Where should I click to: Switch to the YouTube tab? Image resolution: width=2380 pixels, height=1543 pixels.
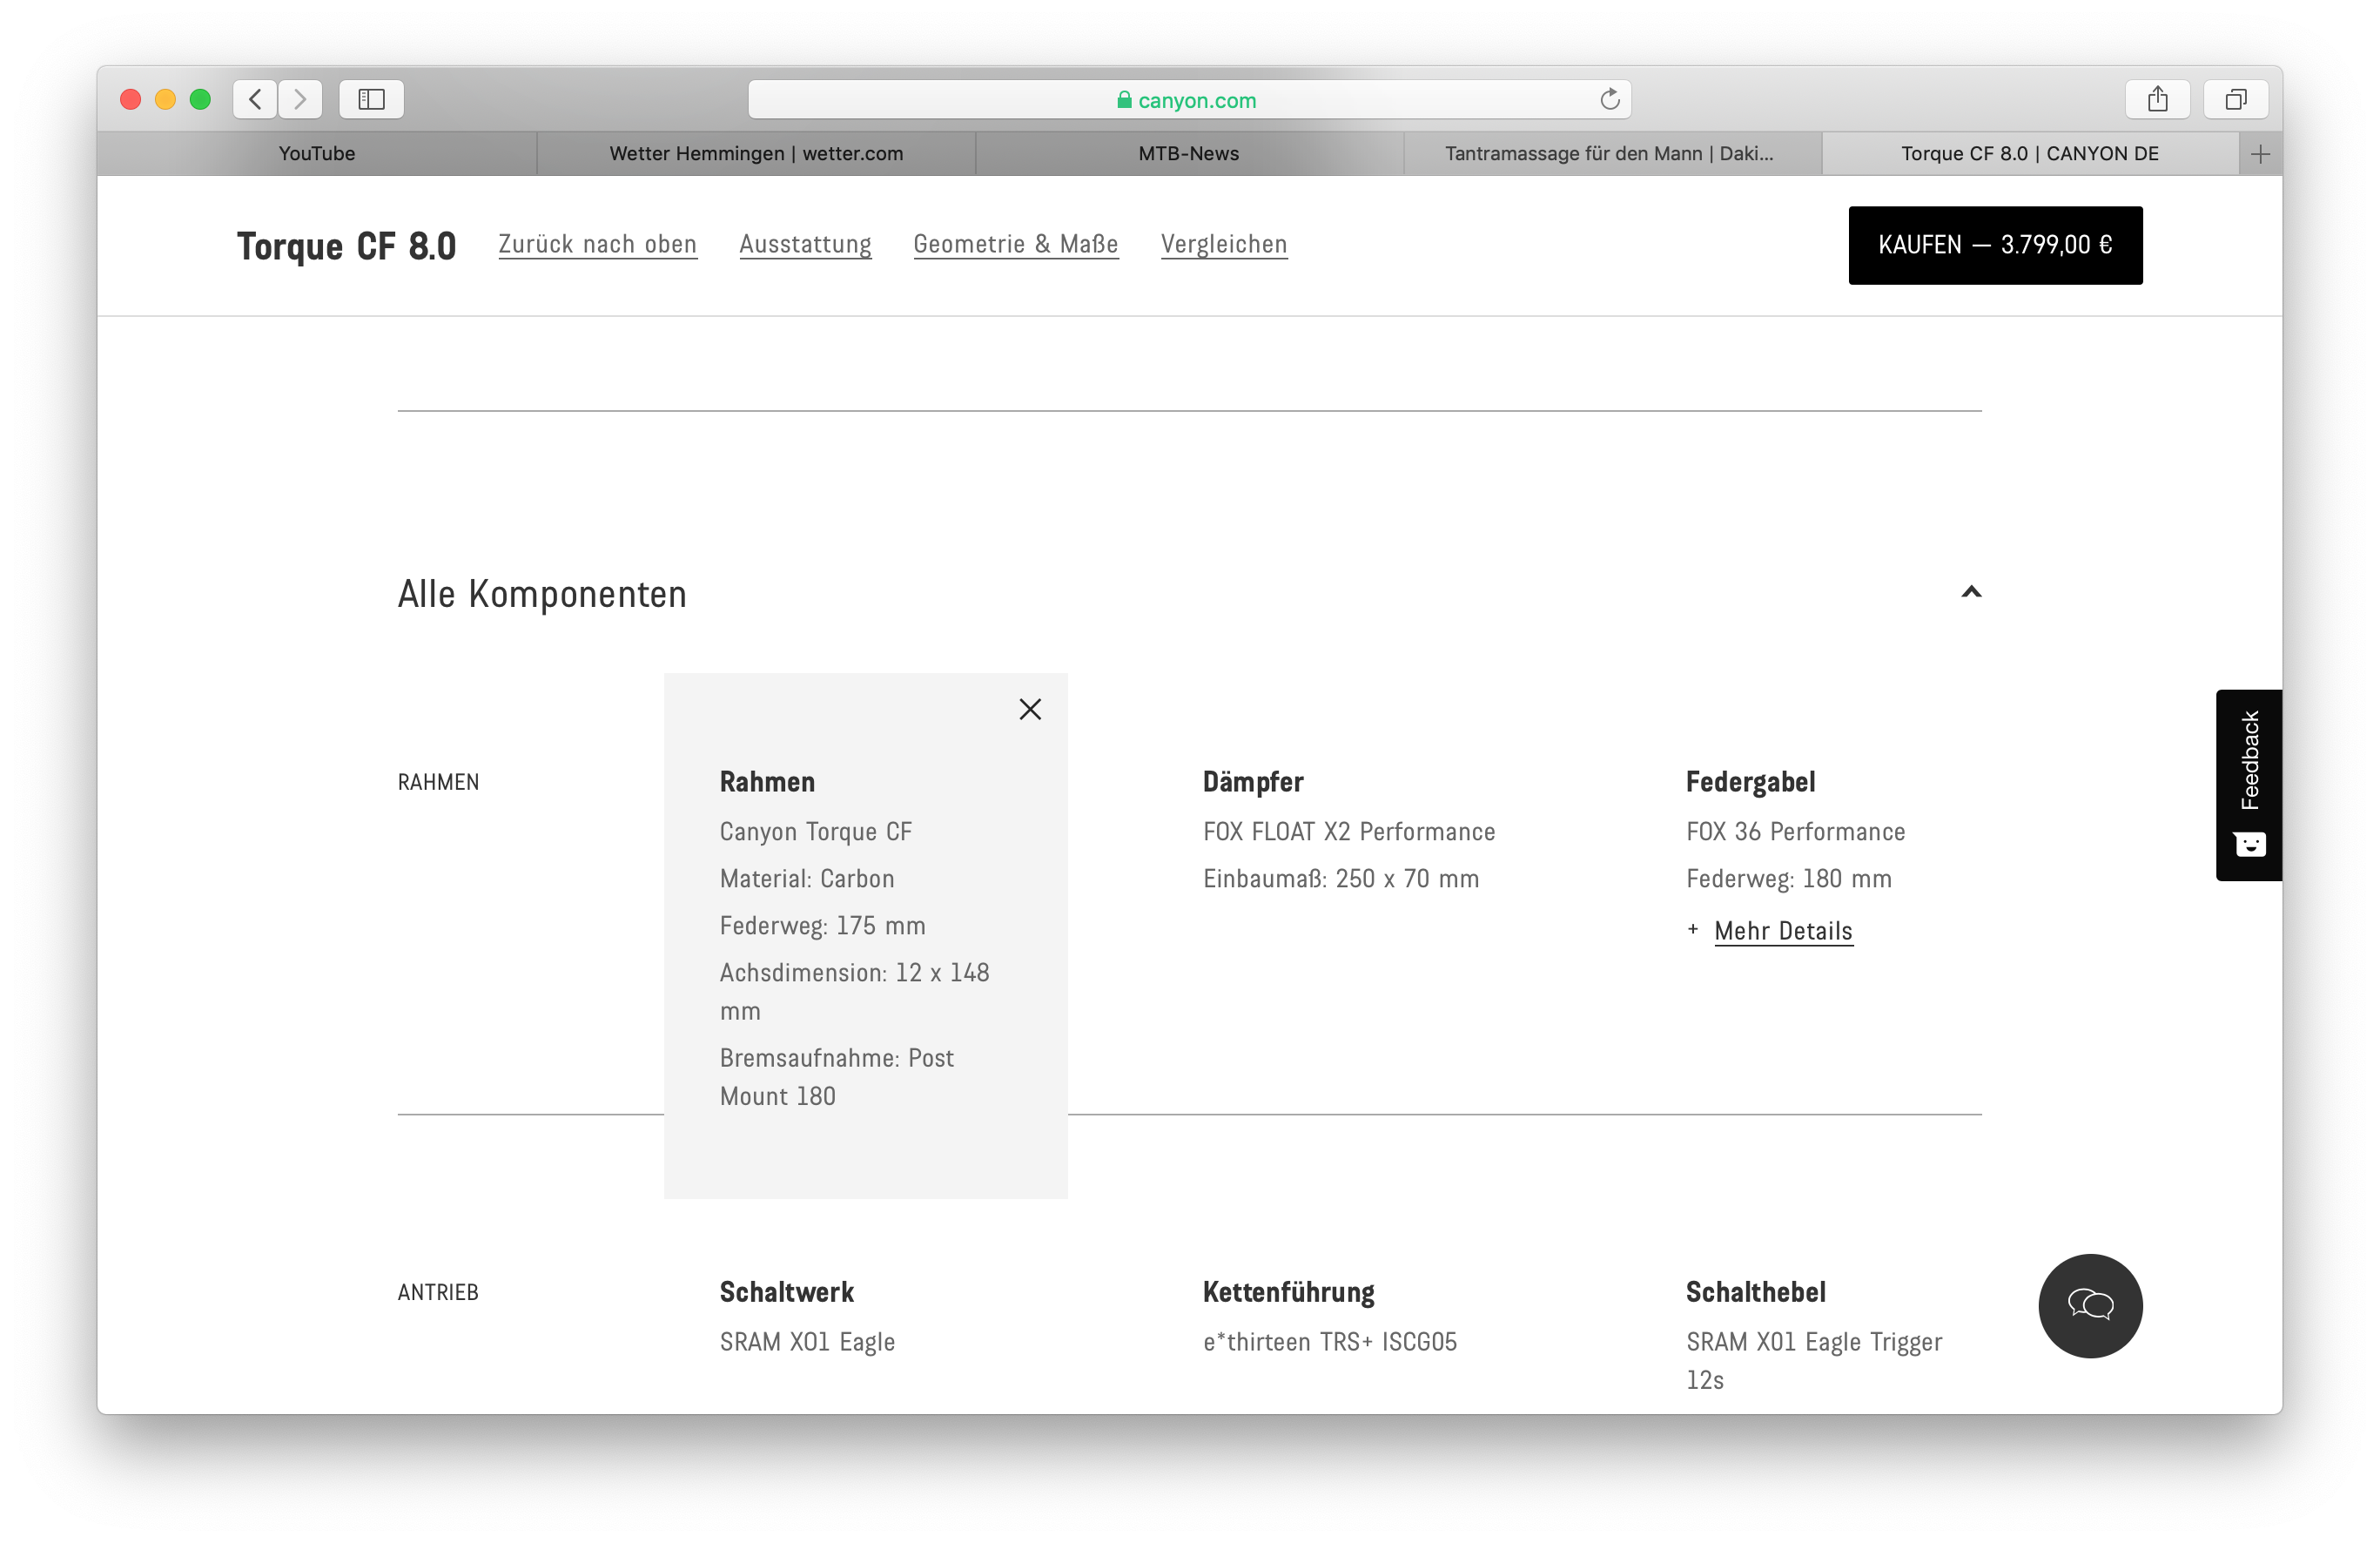316,154
